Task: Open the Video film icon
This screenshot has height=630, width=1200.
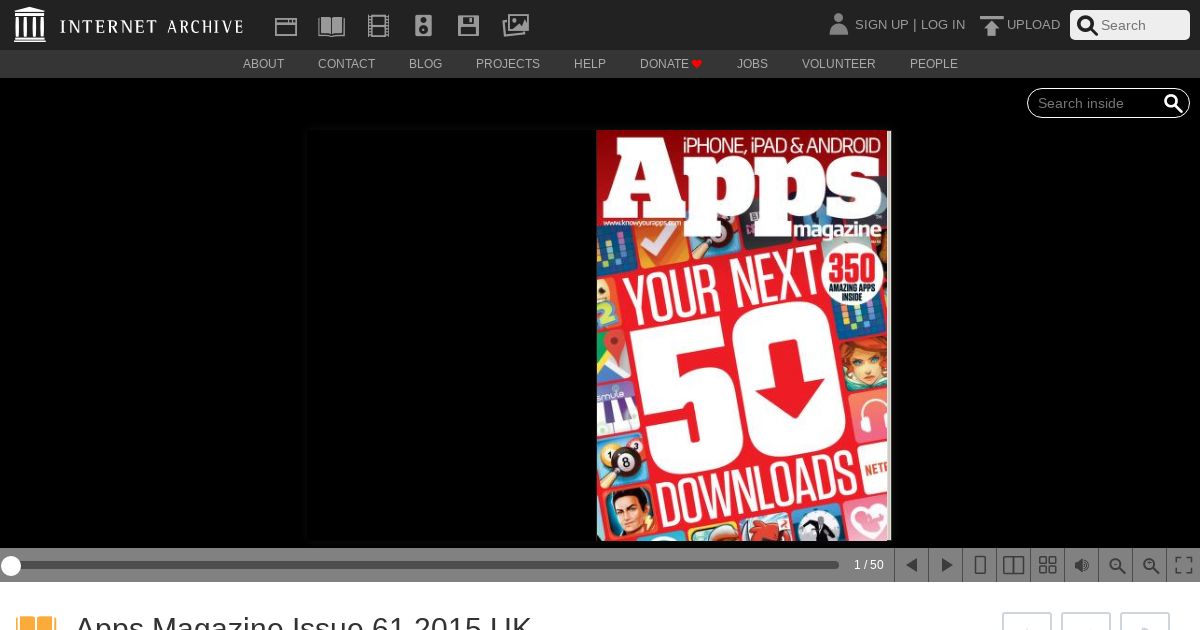Action: click(x=378, y=26)
